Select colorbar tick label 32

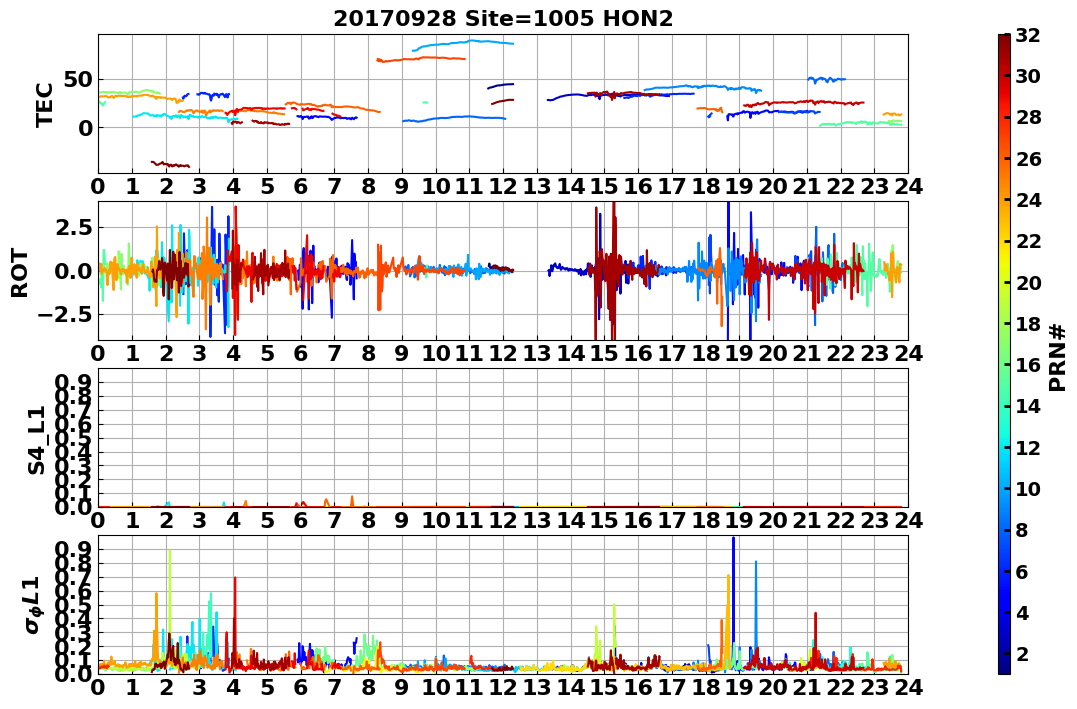tap(1028, 35)
